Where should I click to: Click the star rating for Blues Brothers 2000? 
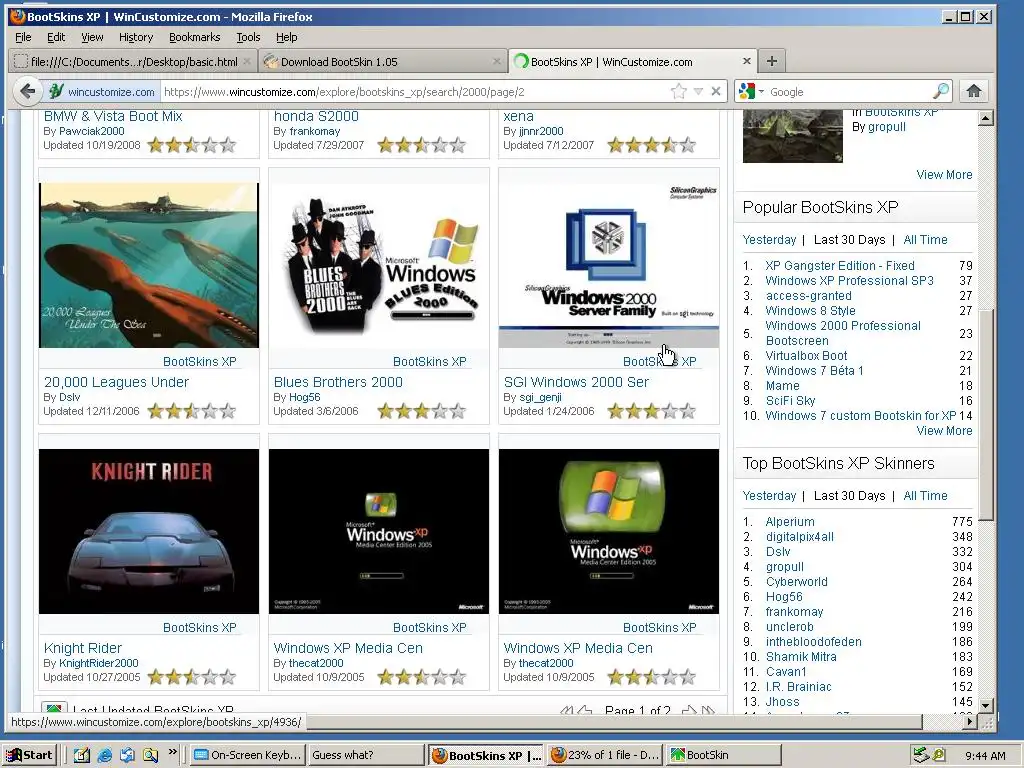[422, 411]
